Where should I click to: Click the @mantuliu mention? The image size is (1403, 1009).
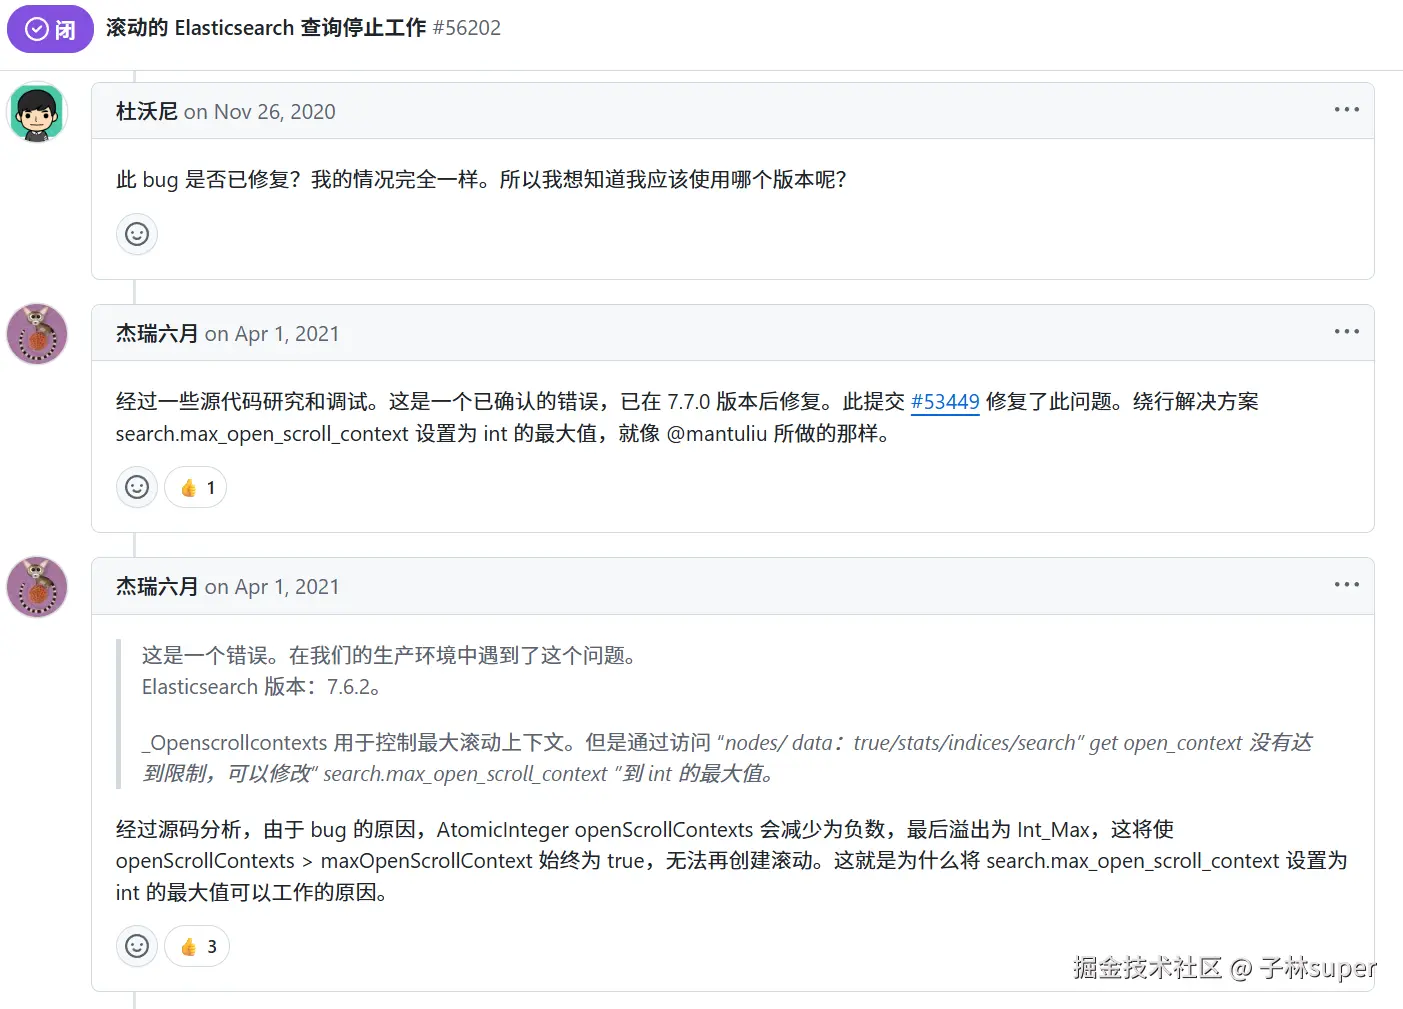[716, 433]
